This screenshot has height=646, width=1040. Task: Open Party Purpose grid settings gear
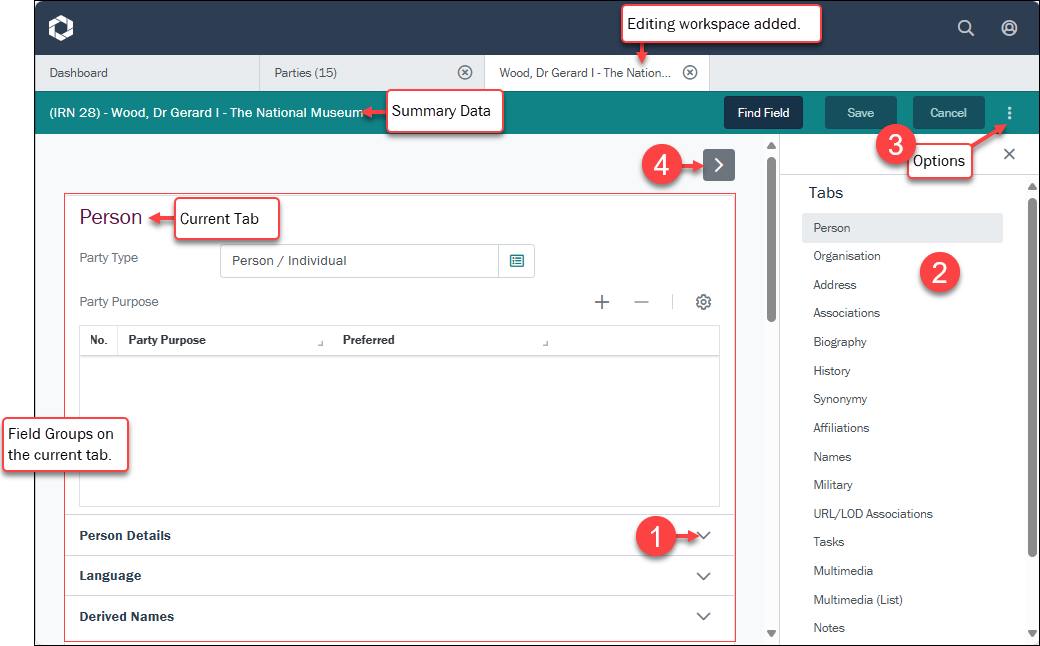[703, 302]
